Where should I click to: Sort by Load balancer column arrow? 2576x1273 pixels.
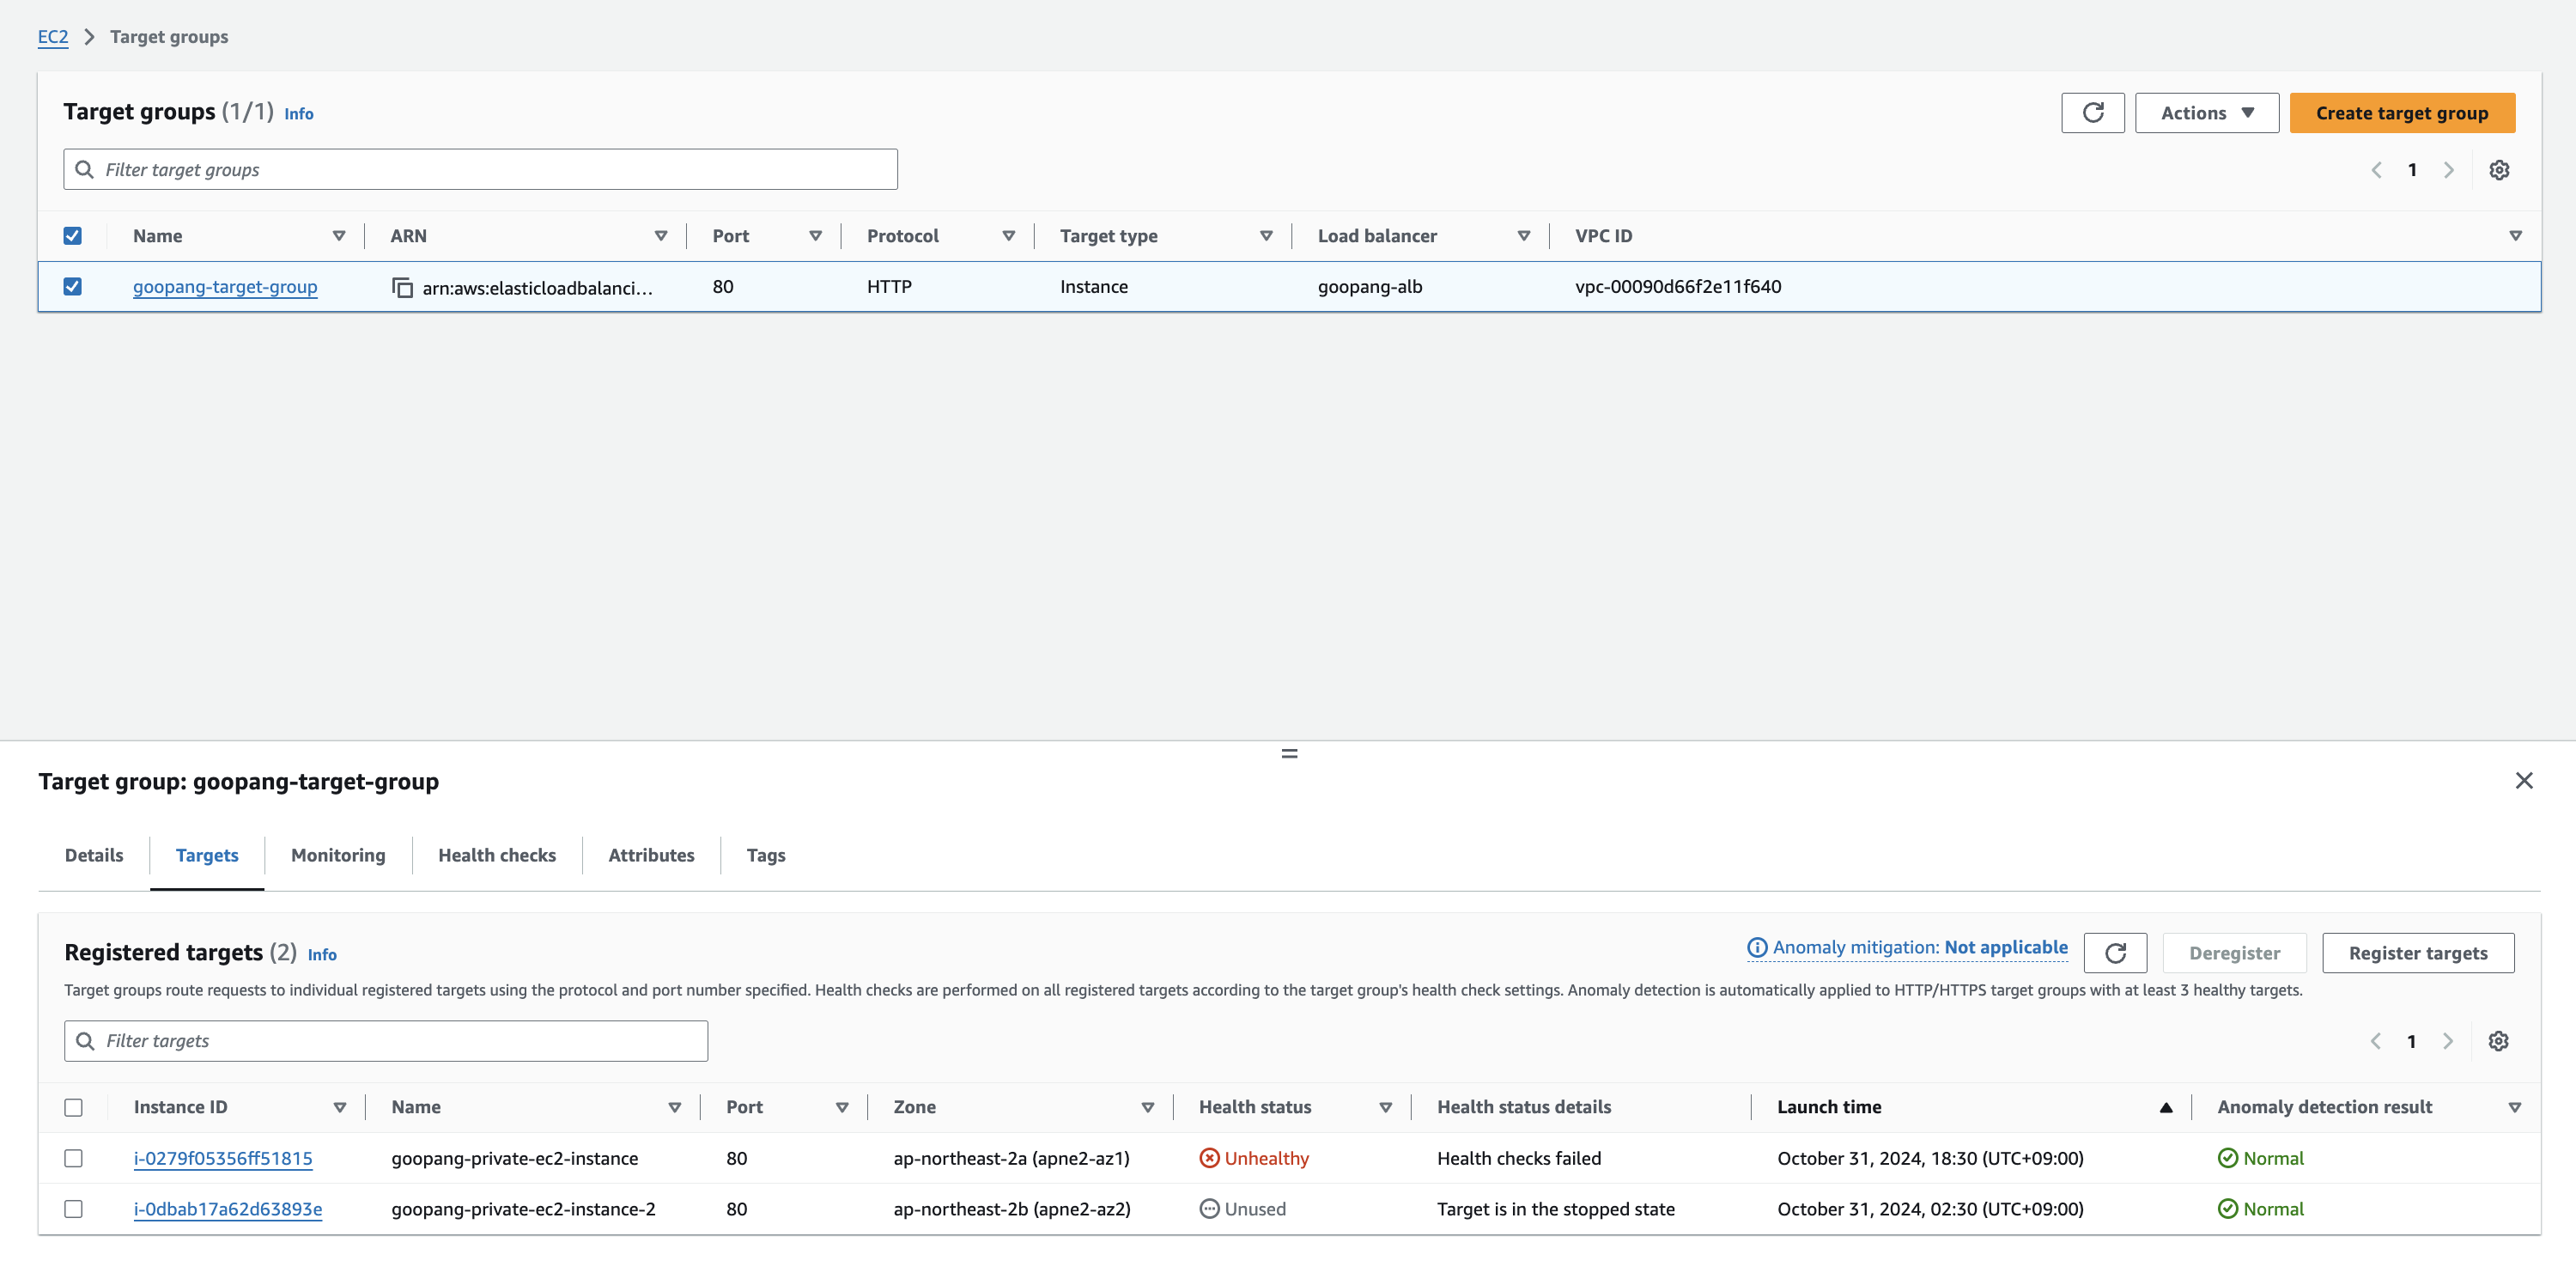point(1524,236)
